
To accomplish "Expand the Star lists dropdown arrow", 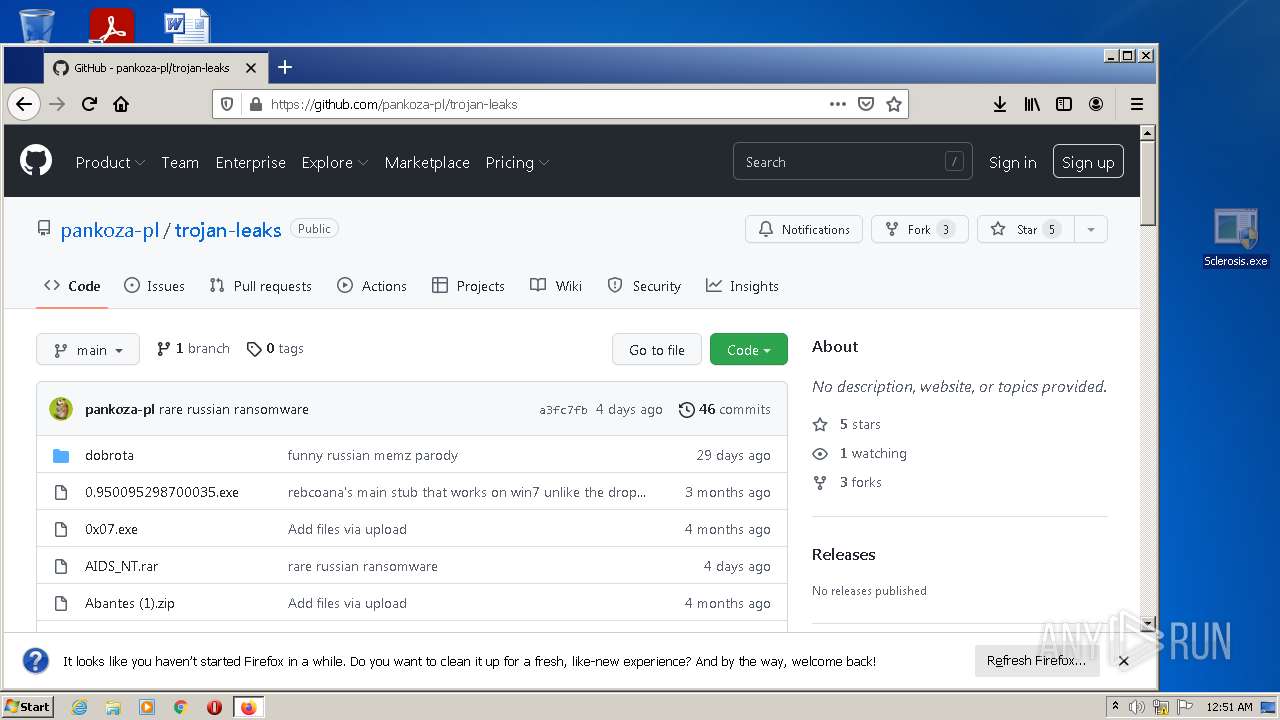I will click(x=1091, y=229).
